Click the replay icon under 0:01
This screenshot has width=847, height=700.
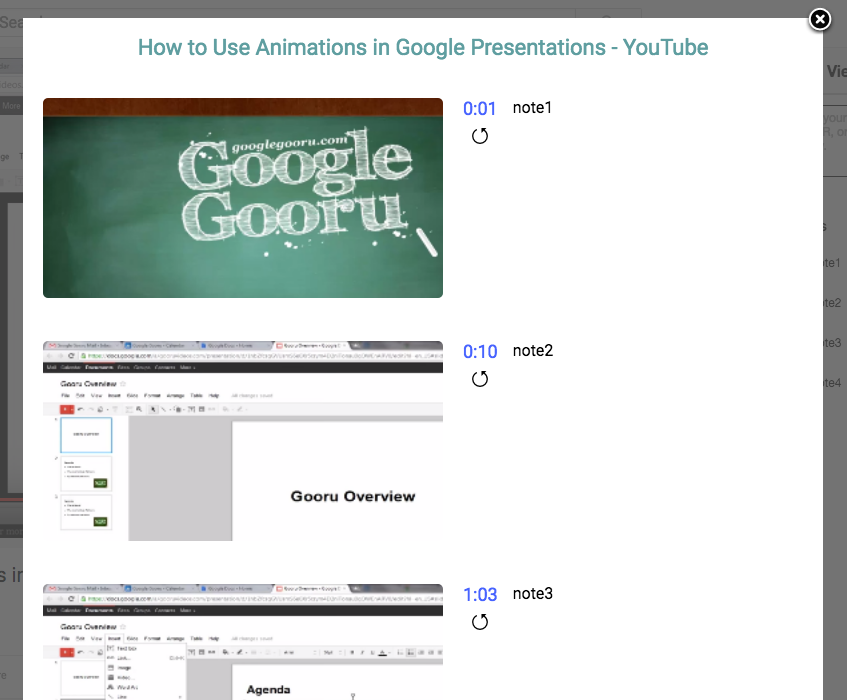480,136
